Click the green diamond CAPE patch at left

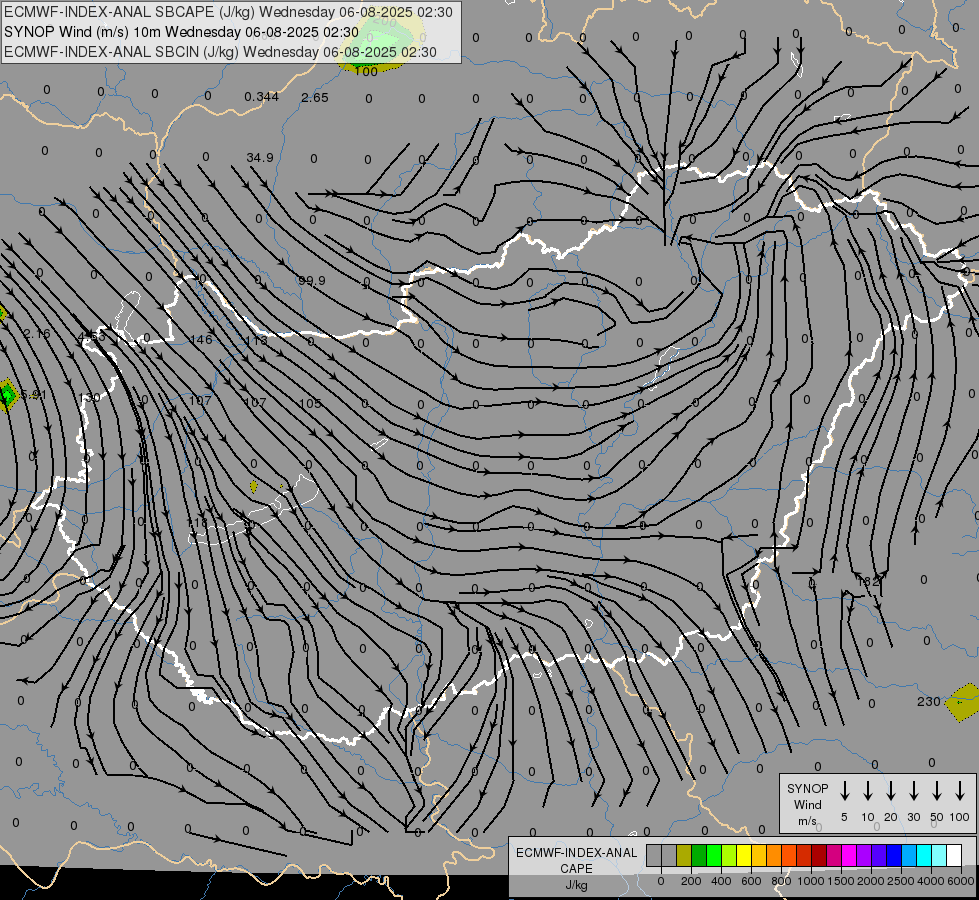(x=7, y=395)
